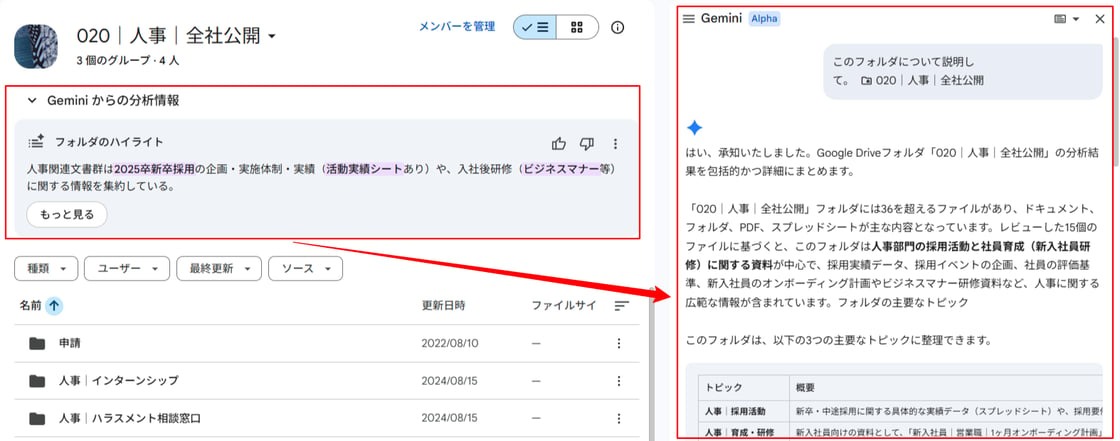The width and height of the screenshot is (1120, 441).
Task: Click the info icon for folder details
Action: [x=617, y=27]
